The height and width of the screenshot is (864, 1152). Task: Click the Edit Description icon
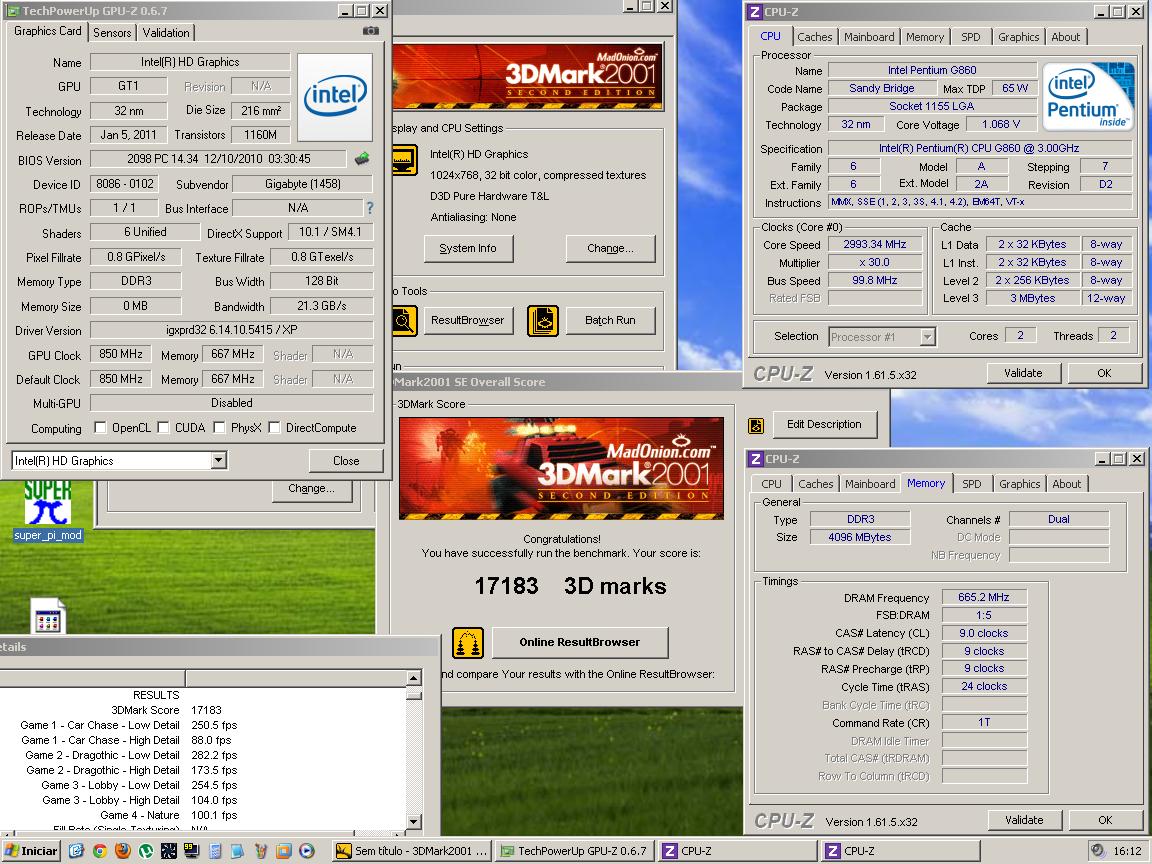point(755,425)
